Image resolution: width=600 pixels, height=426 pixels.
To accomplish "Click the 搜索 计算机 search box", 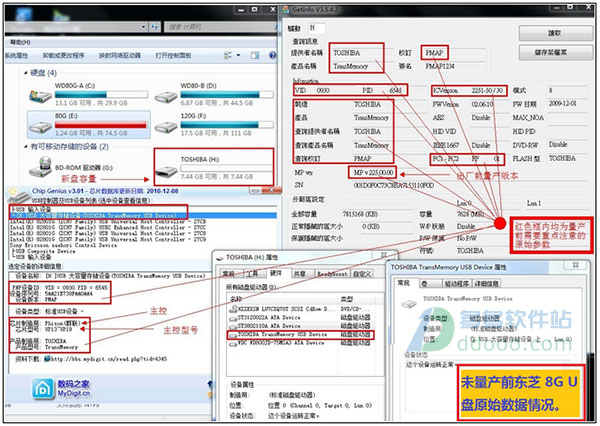I will pos(221,27).
